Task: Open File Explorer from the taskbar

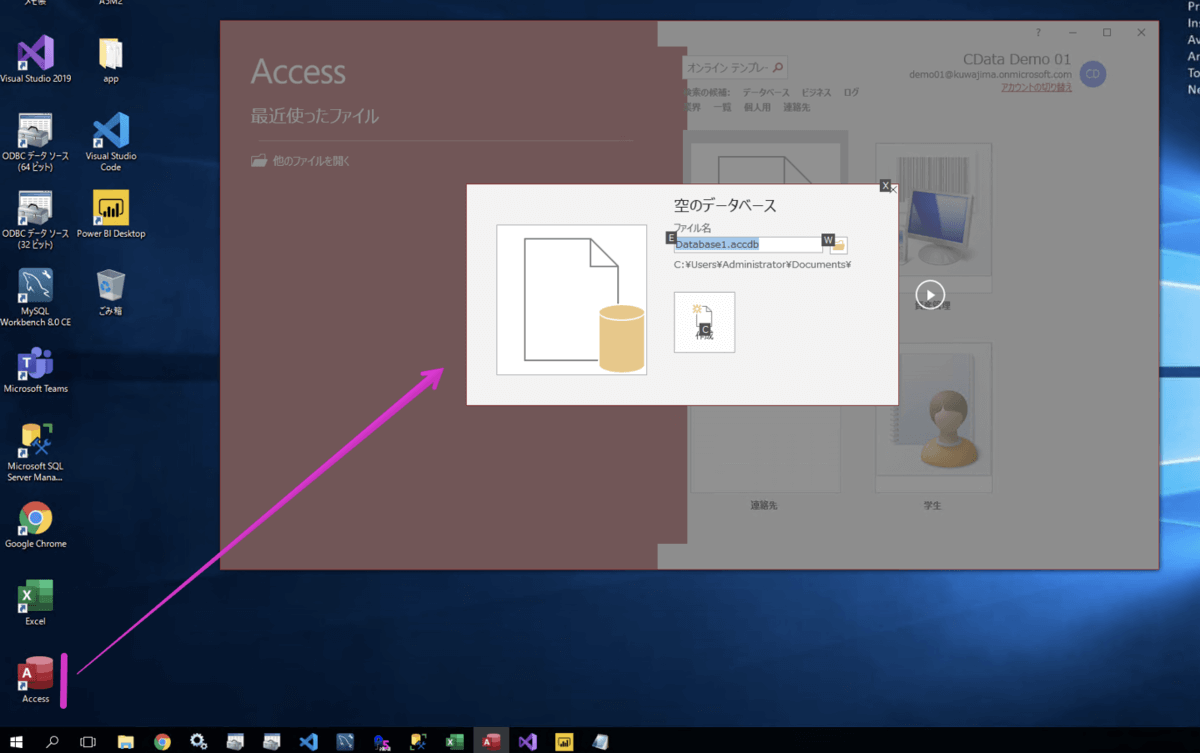Action: (125, 742)
